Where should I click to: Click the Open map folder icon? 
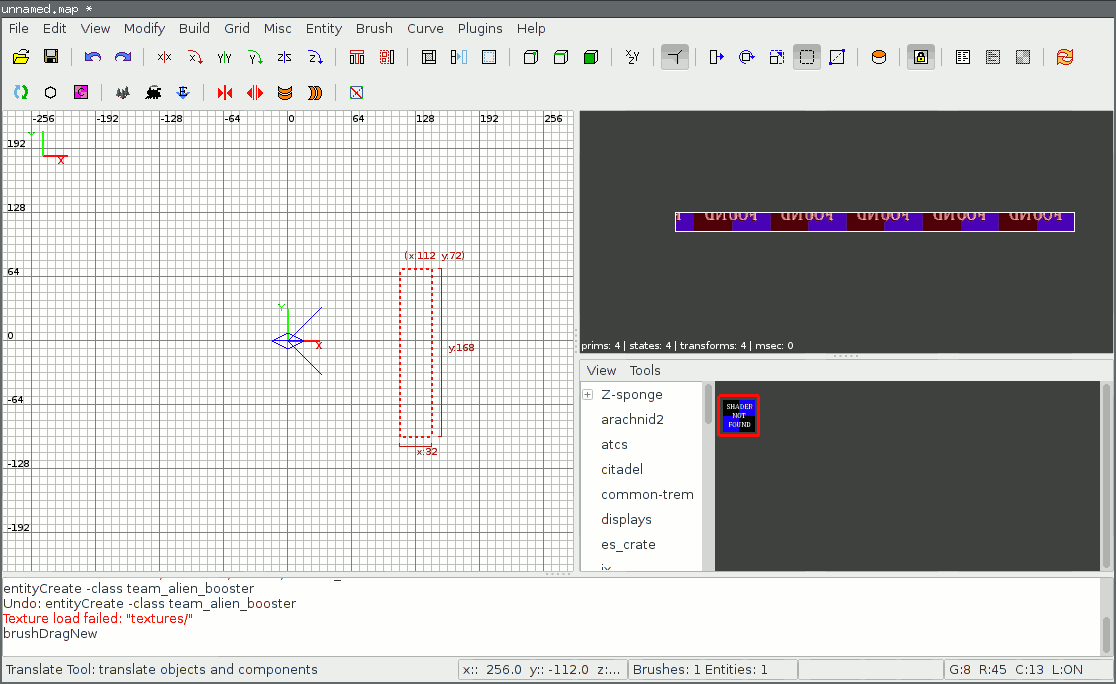pyautogui.click(x=21, y=57)
